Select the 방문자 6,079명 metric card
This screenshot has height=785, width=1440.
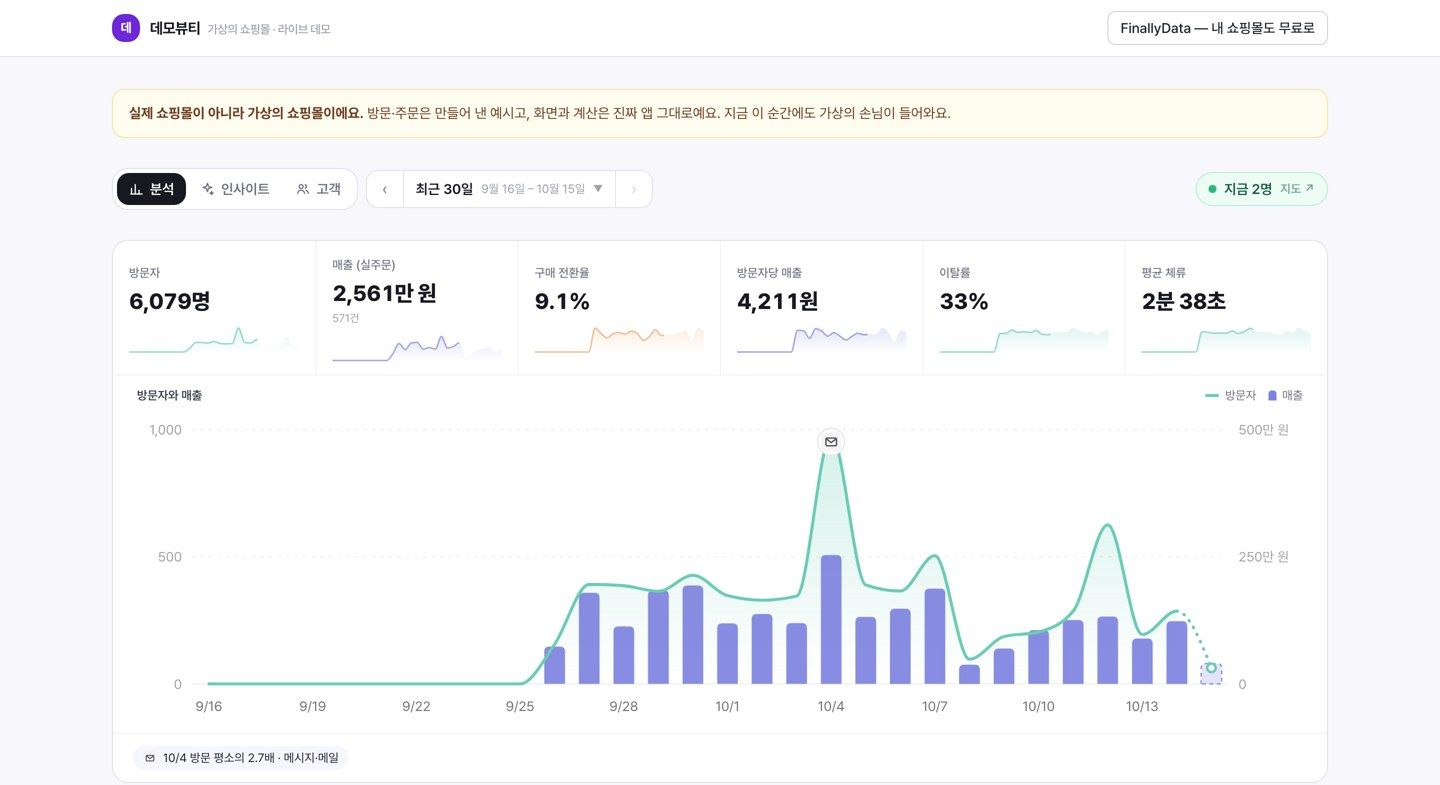click(x=214, y=308)
